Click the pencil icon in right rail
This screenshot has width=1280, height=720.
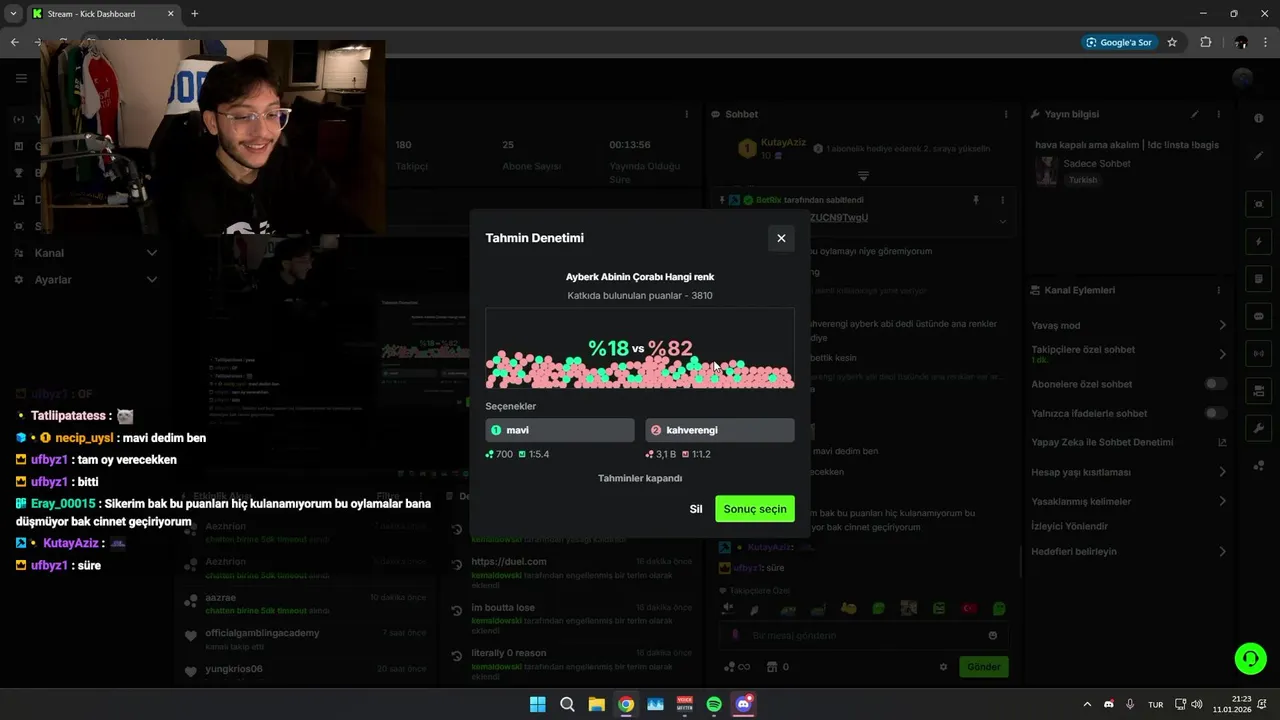(x=1258, y=156)
